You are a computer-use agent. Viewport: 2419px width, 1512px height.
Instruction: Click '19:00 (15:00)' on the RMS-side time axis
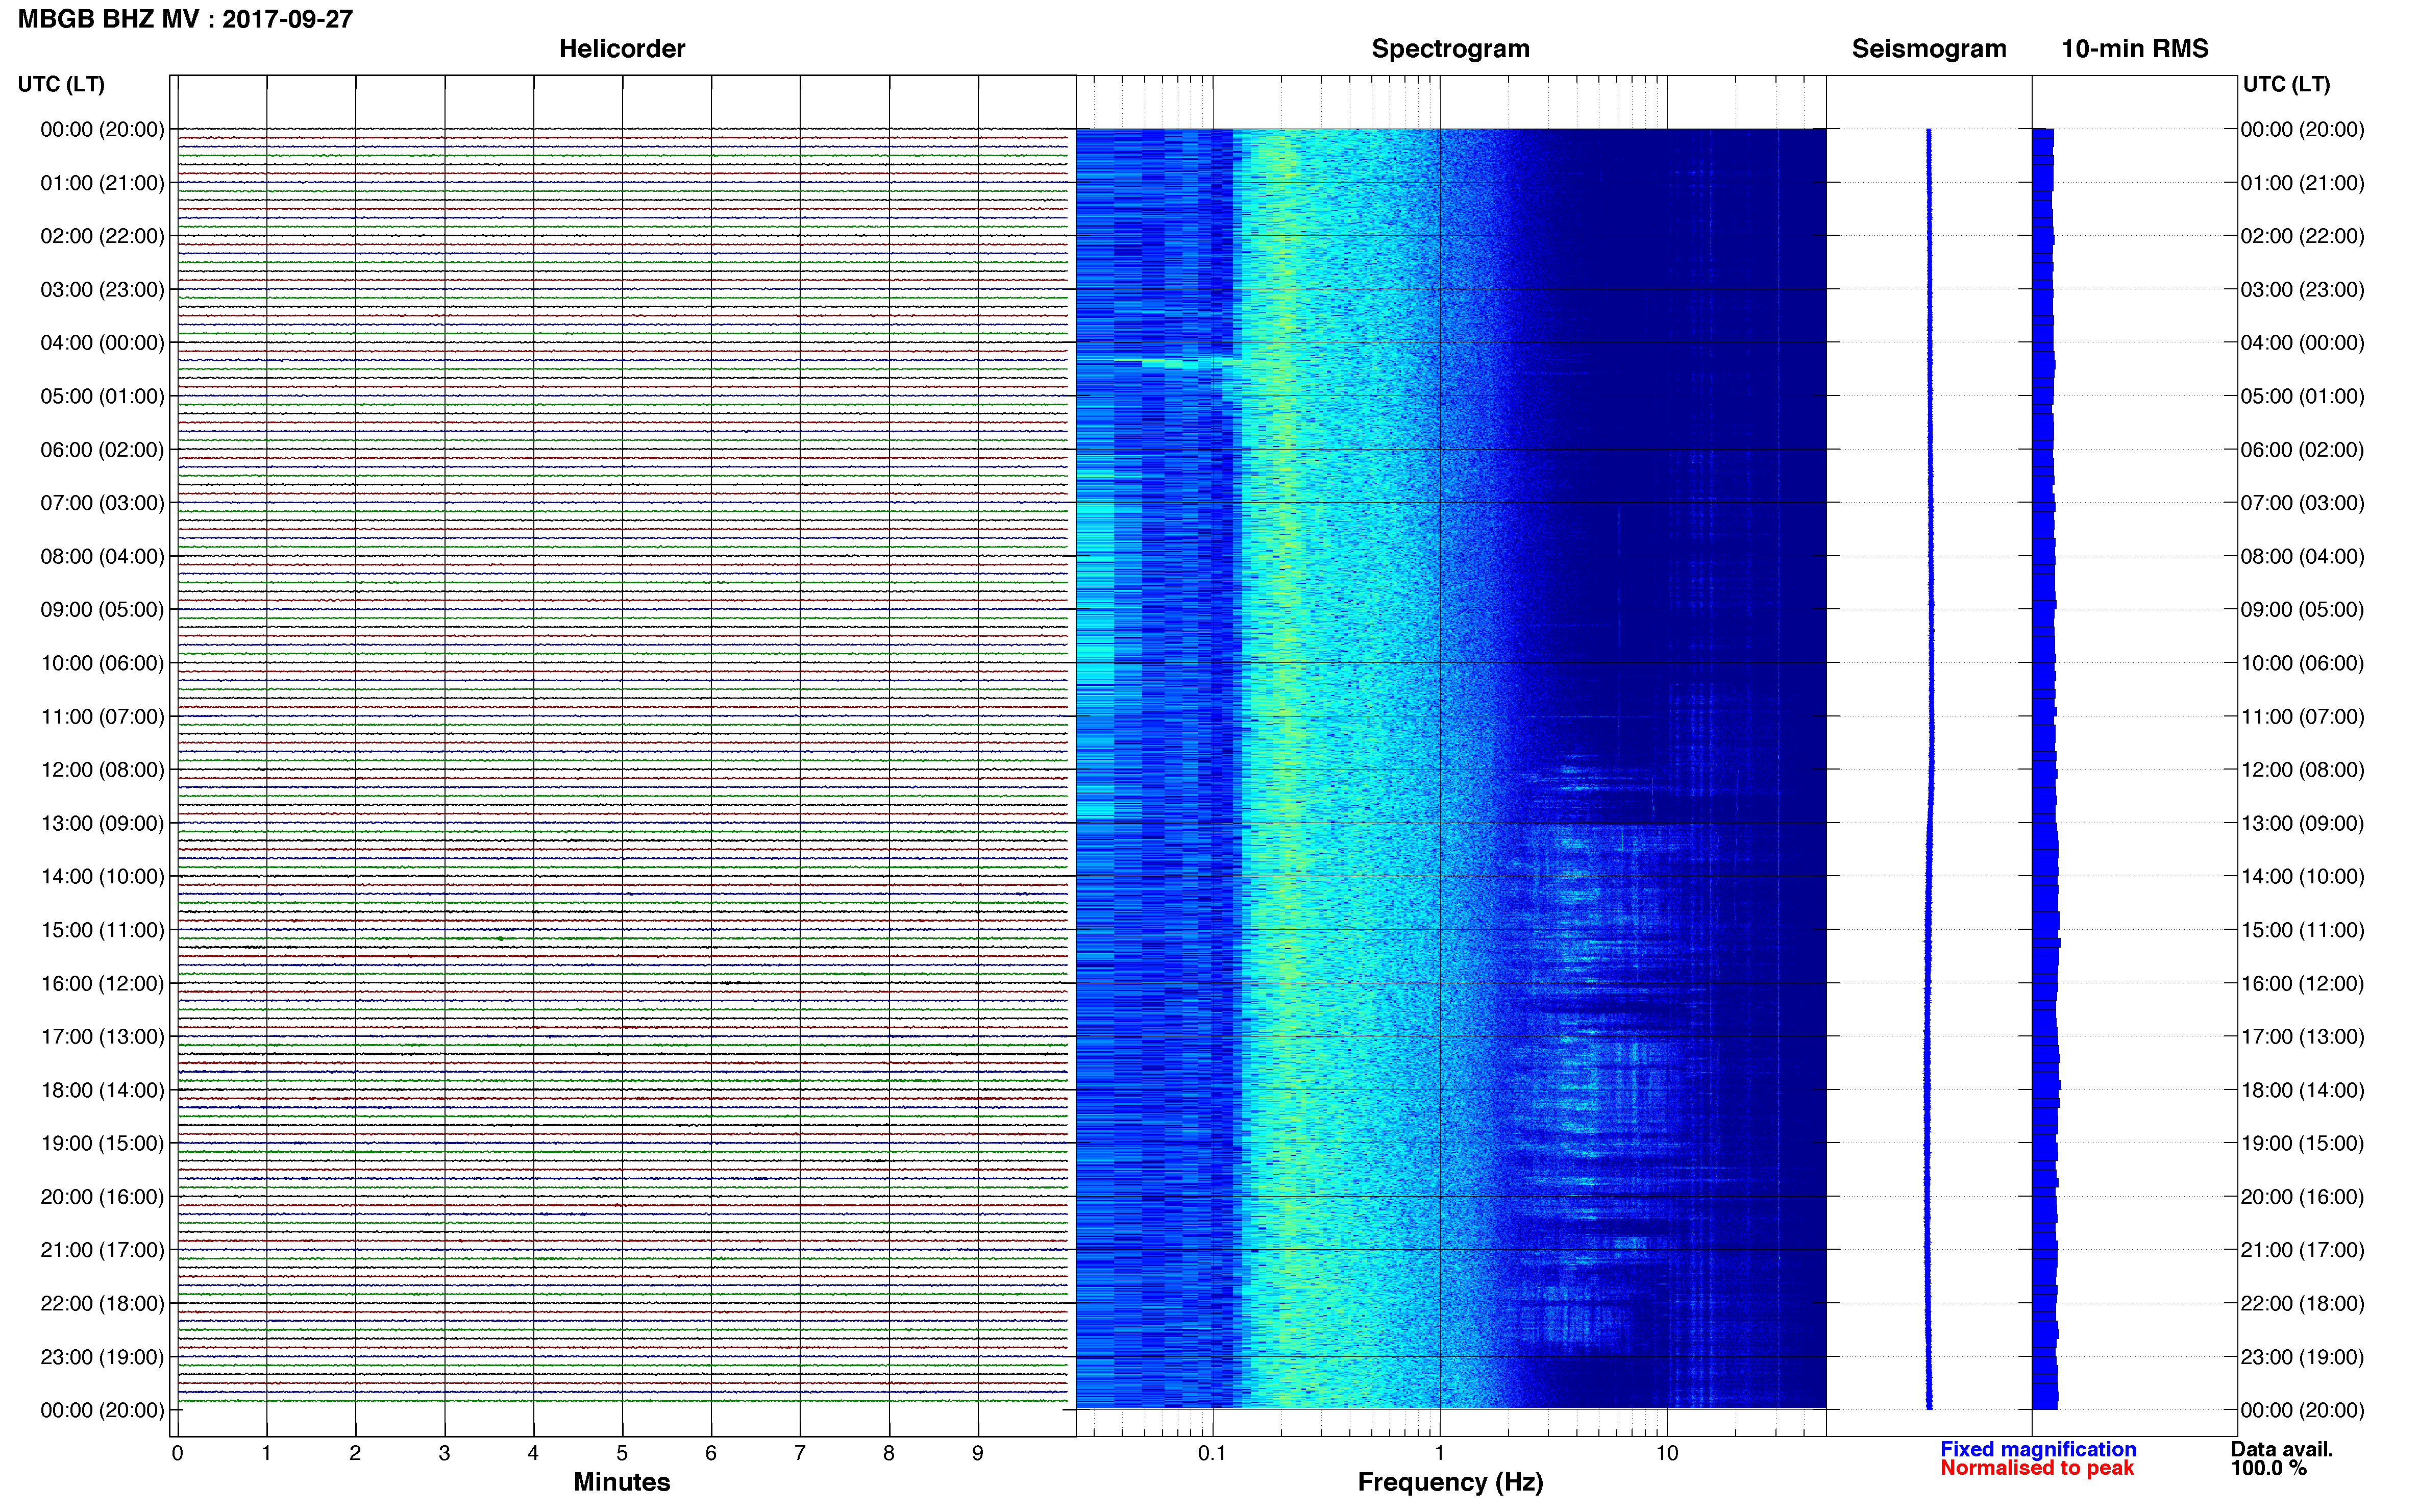point(2302,1143)
